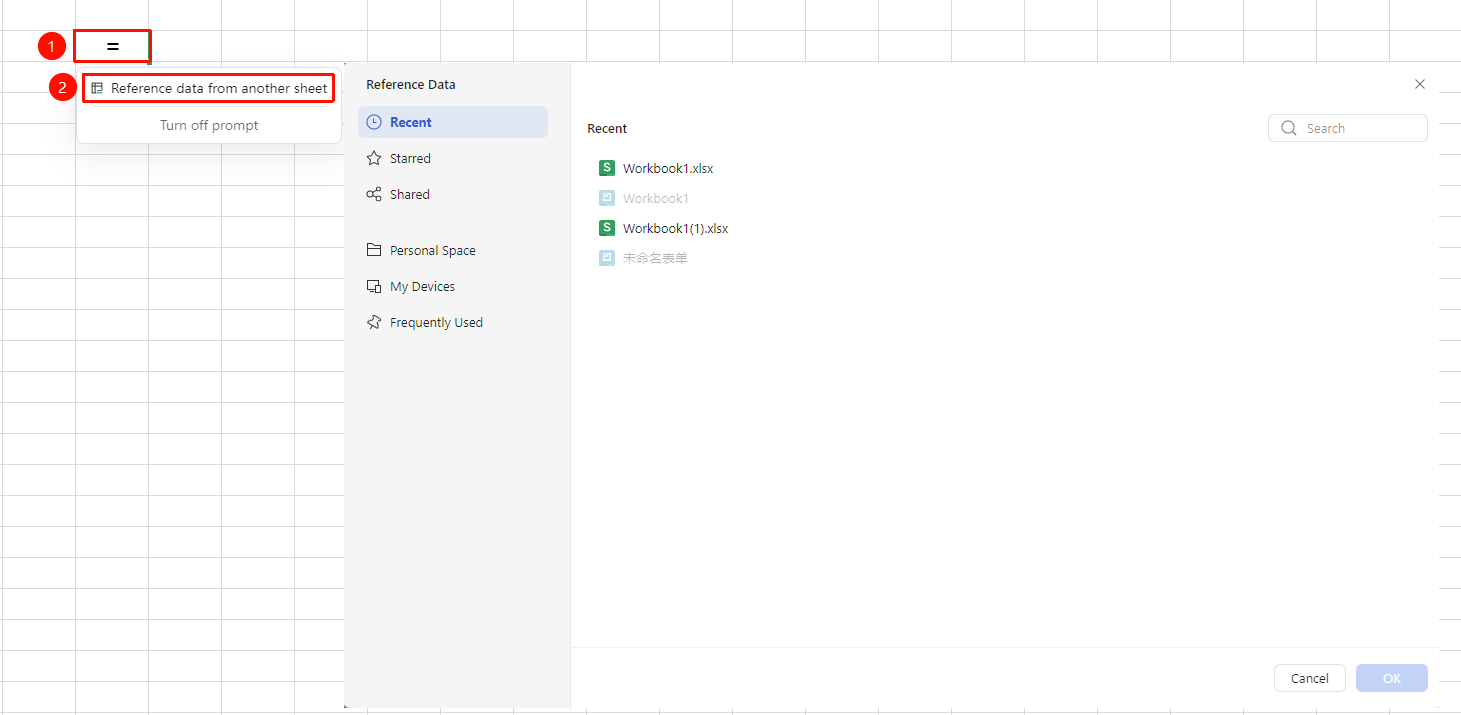
Task: Click the Shared nodes icon
Action: click(374, 194)
